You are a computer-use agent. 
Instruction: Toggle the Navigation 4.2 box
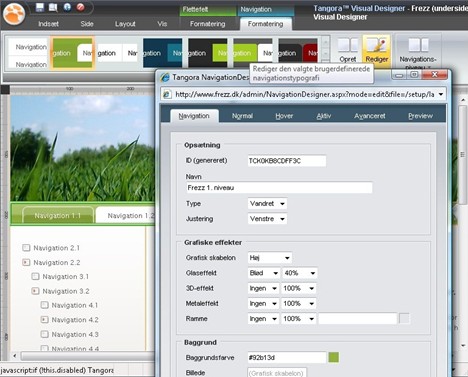(x=44, y=320)
